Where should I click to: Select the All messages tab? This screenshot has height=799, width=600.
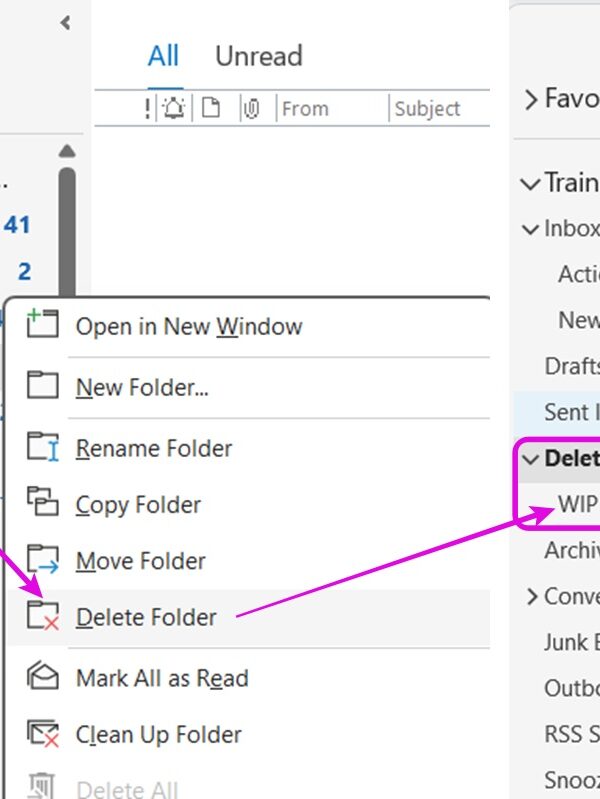tap(163, 56)
